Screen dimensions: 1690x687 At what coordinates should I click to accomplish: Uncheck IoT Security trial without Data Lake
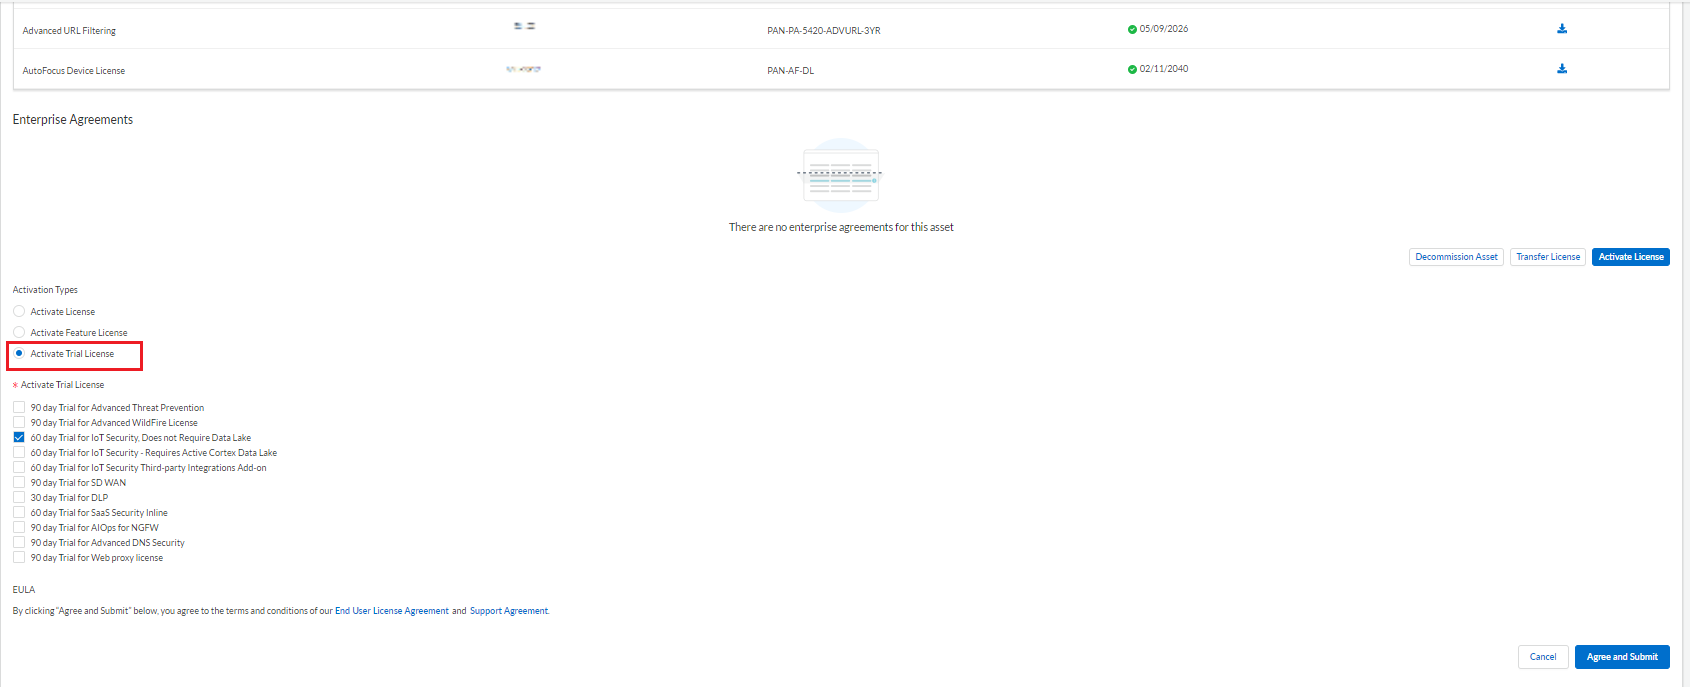point(19,437)
